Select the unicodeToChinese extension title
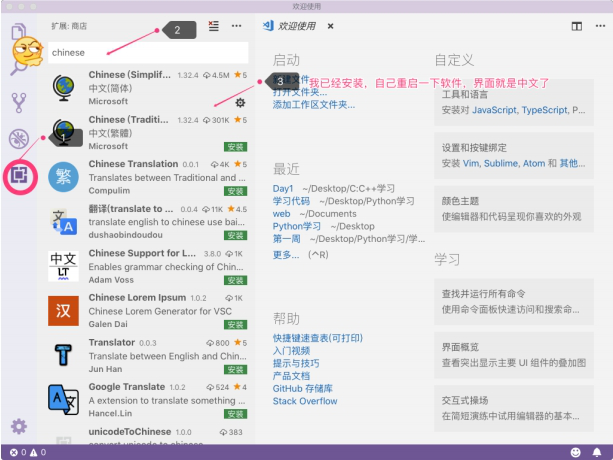This screenshot has height=460, width=613. [x=130, y=431]
